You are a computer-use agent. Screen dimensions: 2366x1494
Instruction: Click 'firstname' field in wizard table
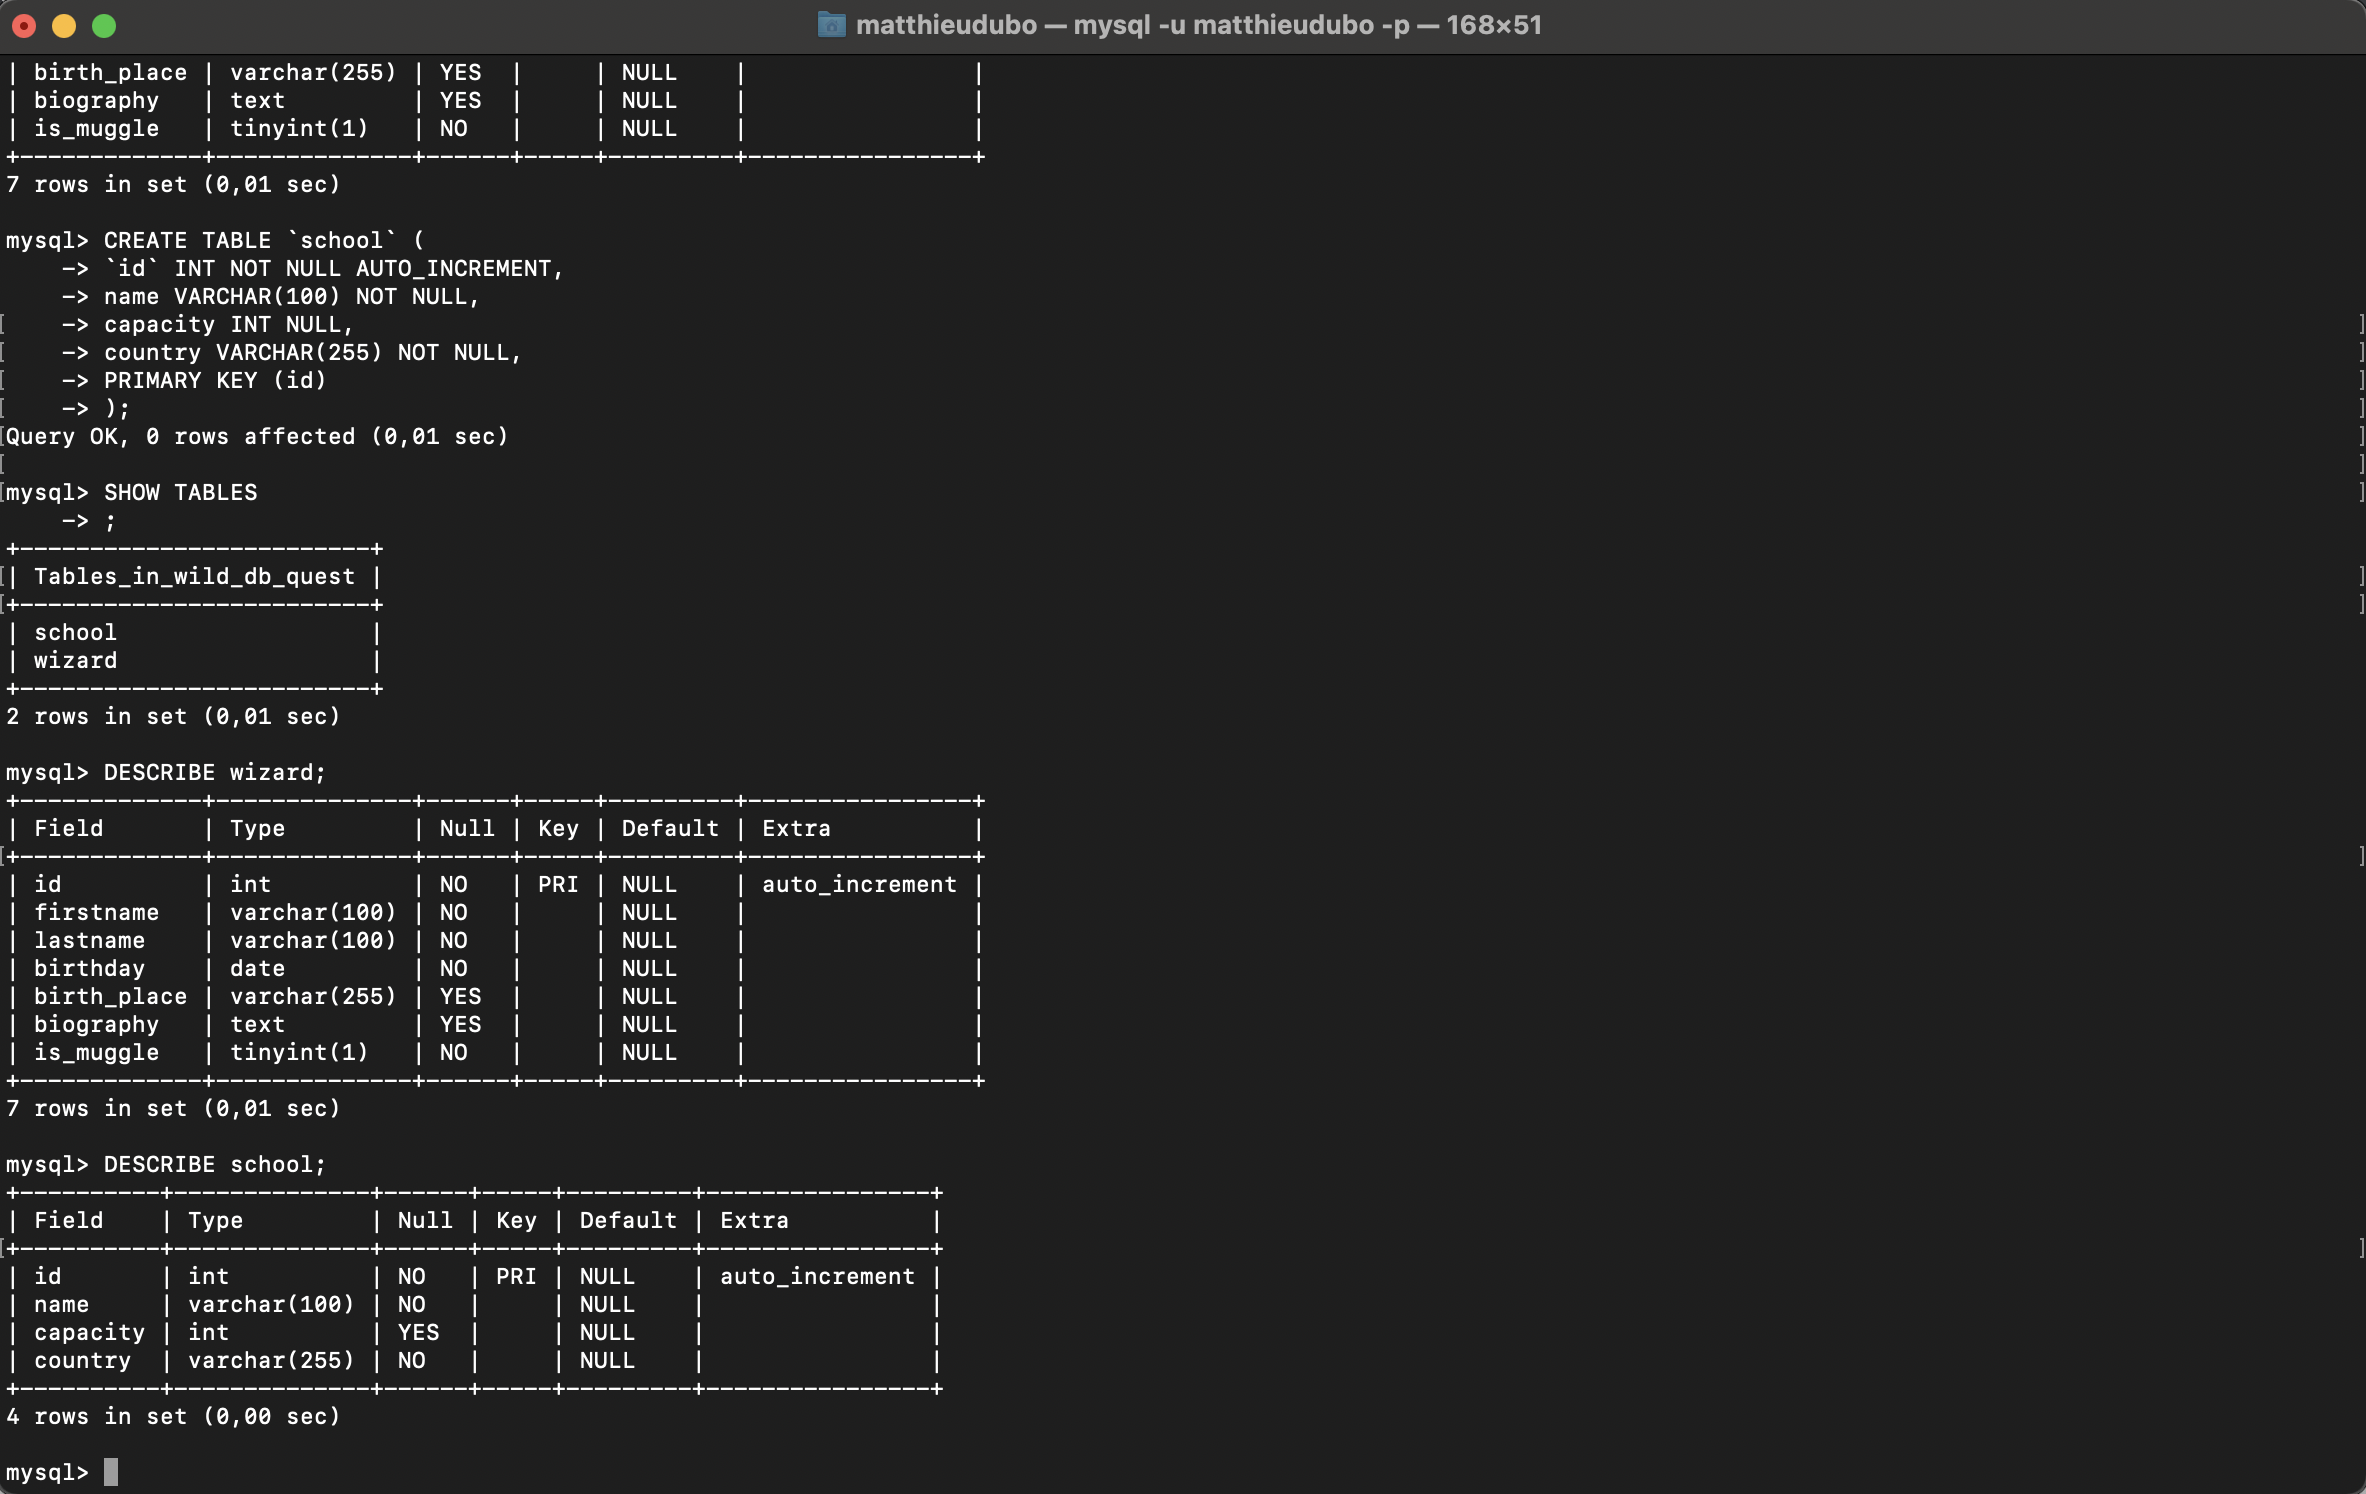pyautogui.click(x=96, y=913)
